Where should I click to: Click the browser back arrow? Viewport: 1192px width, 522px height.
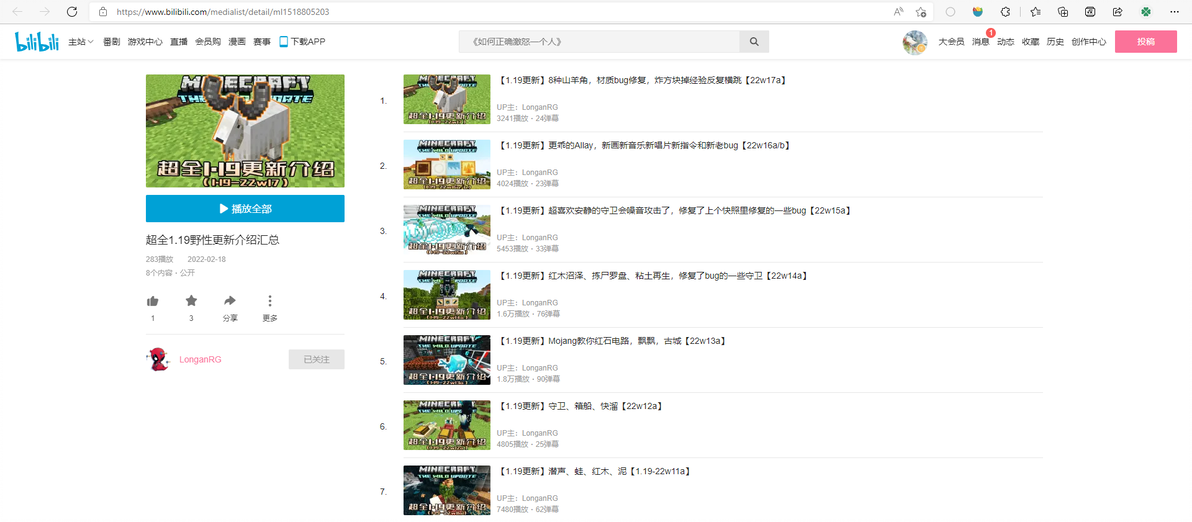17,11
